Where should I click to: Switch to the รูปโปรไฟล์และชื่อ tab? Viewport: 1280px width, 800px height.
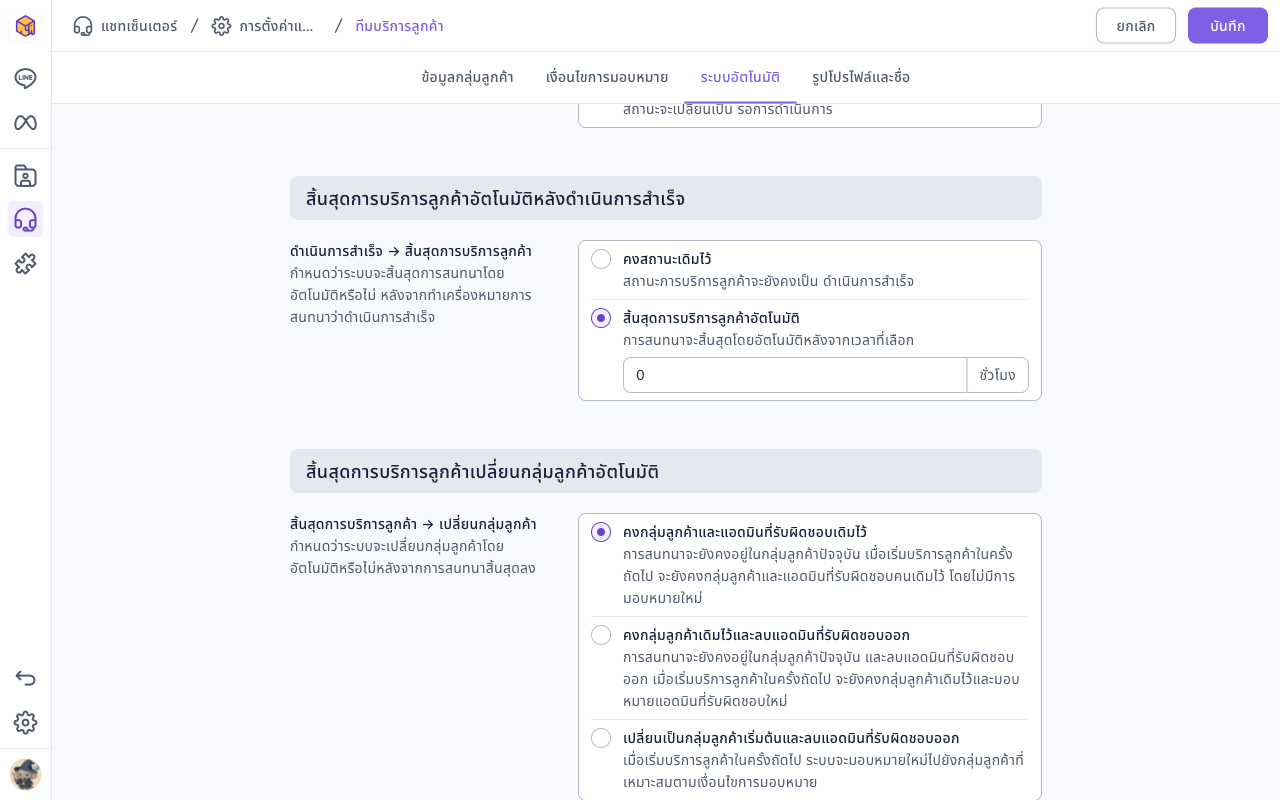(861, 77)
